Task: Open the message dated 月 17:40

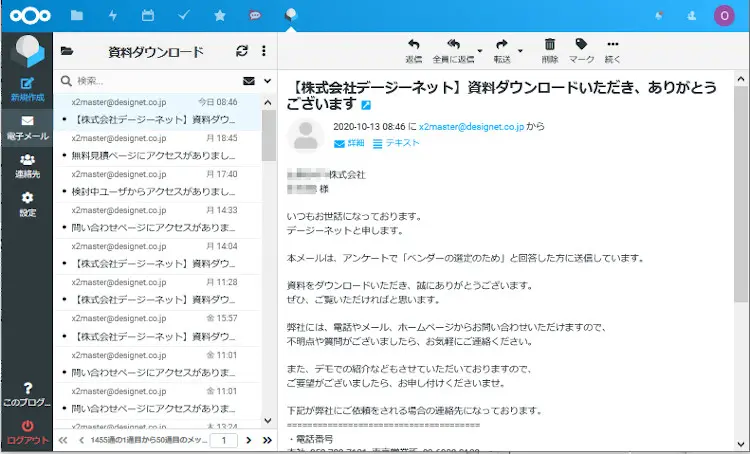Action: [x=158, y=184]
